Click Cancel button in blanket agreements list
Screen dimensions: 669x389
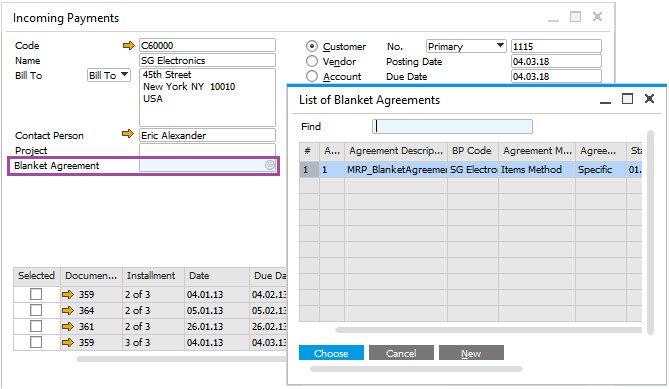(x=401, y=353)
